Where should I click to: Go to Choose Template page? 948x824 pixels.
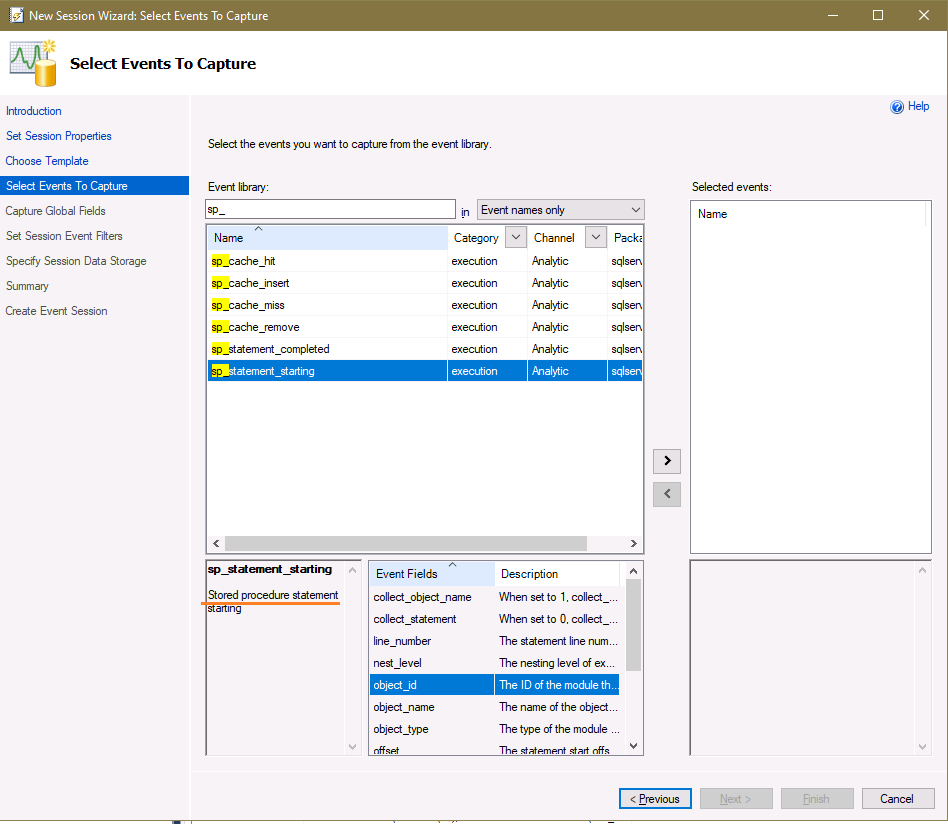47,161
